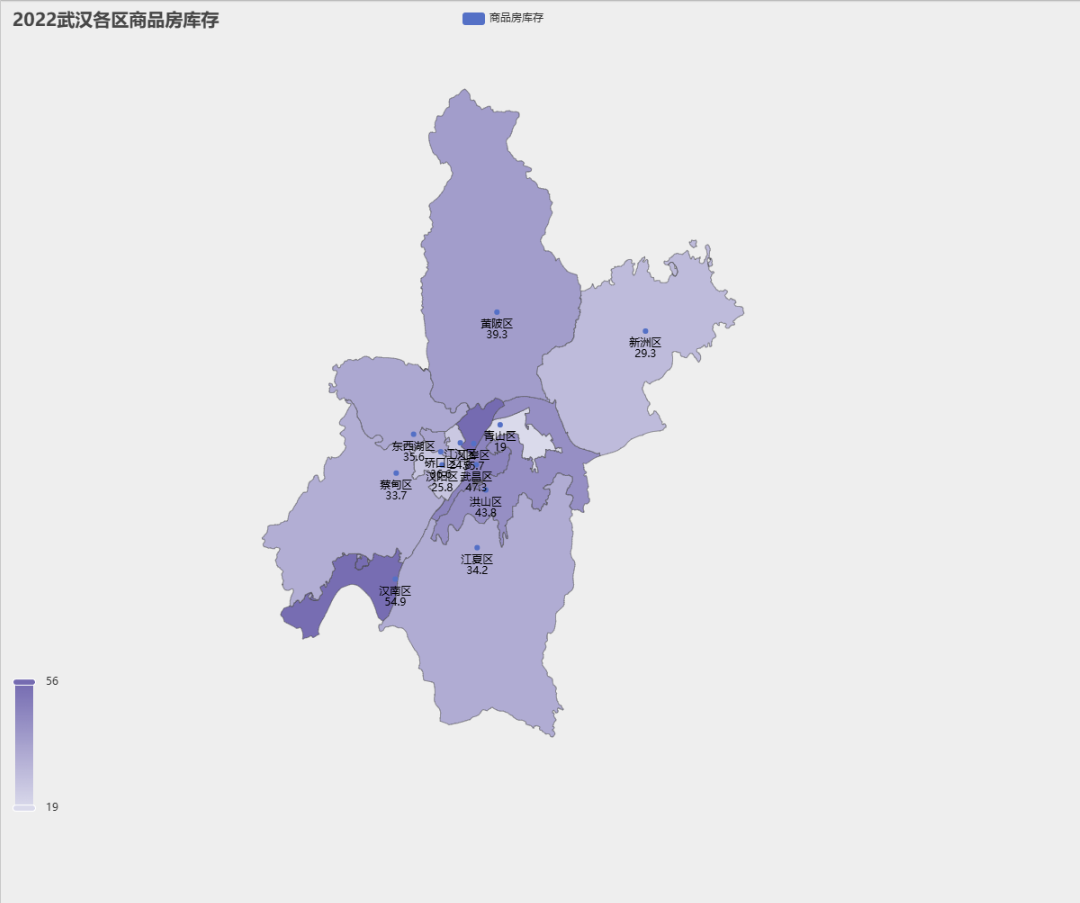1080x903 pixels.
Task: Select the 青山区 region label
Action: [500, 436]
